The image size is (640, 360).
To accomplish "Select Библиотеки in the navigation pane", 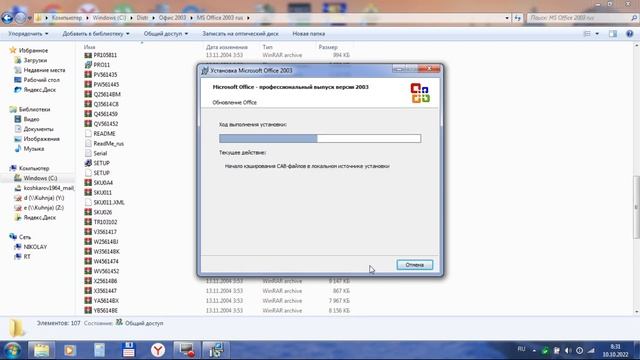I will (x=34, y=109).
